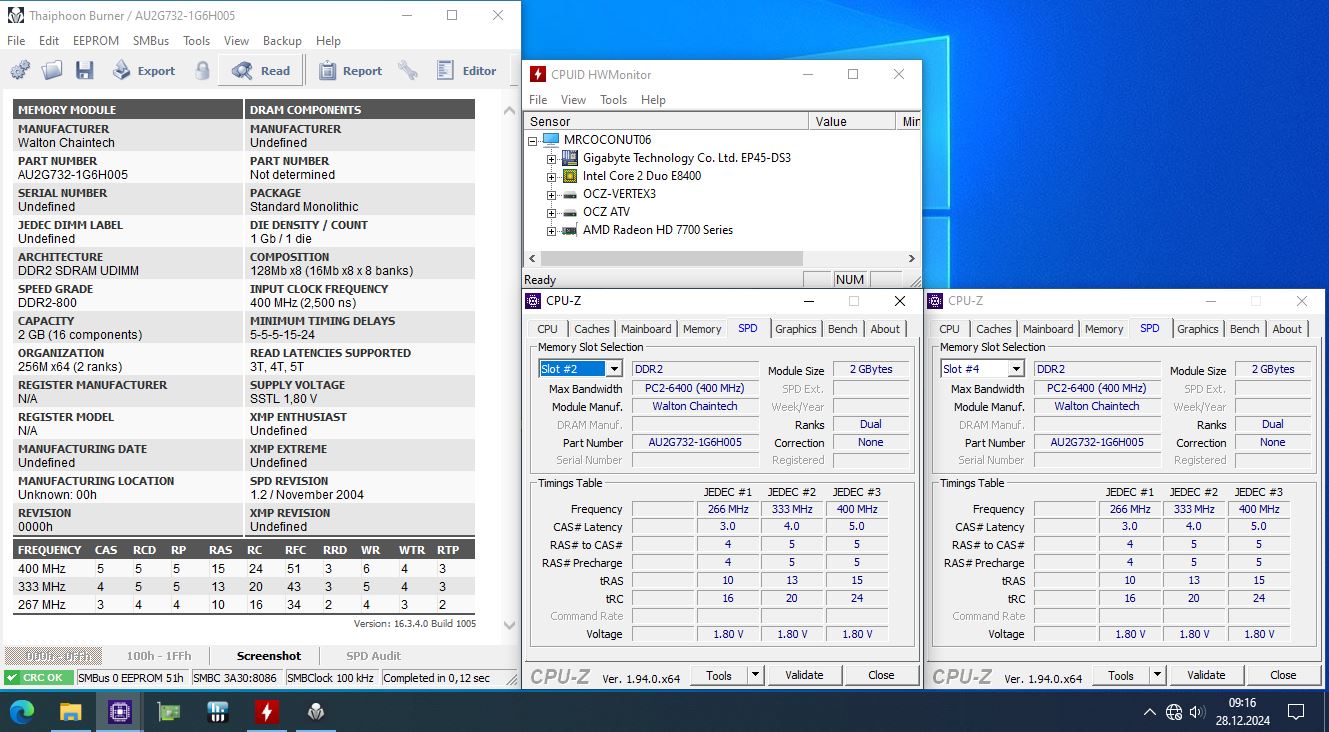Click HWMonitor horizontal scrollbar right arrow
1329x732 pixels.
(x=912, y=258)
